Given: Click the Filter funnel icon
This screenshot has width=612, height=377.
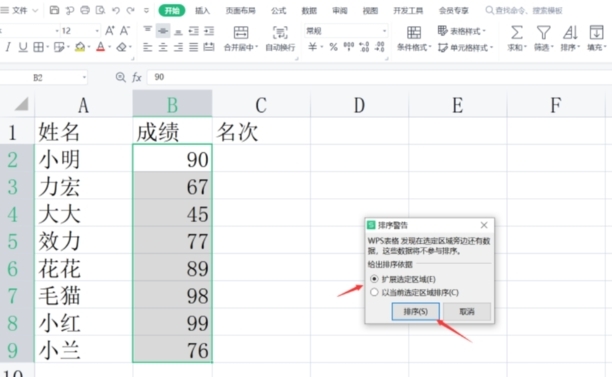Looking at the screenshot, I should point(543,32).
